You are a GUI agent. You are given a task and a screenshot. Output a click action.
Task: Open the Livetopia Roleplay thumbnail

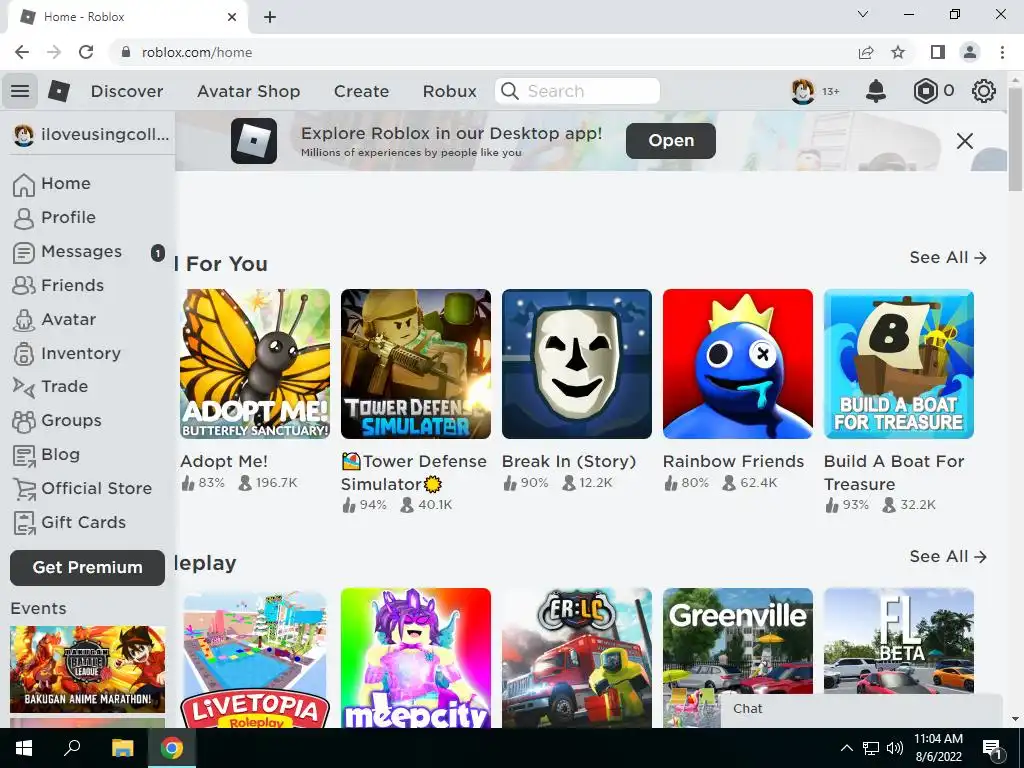pyautogui.click(x=255, y=658)
